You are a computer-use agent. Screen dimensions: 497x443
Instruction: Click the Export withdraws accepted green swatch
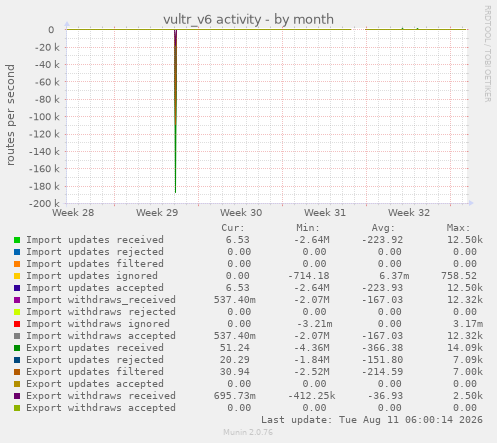[x=17, y=408]
